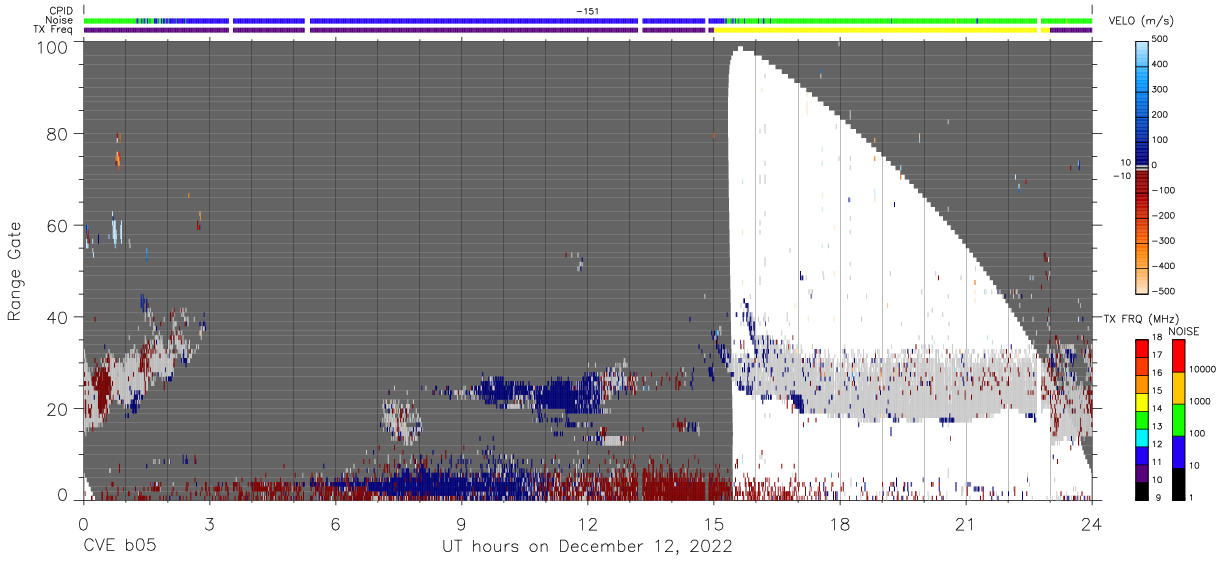The height and width of the screenshot is (567, 1228).
Task: Pick the green 100–1000 NOISE legend swatch
Action: click(x=1178, y=419)
